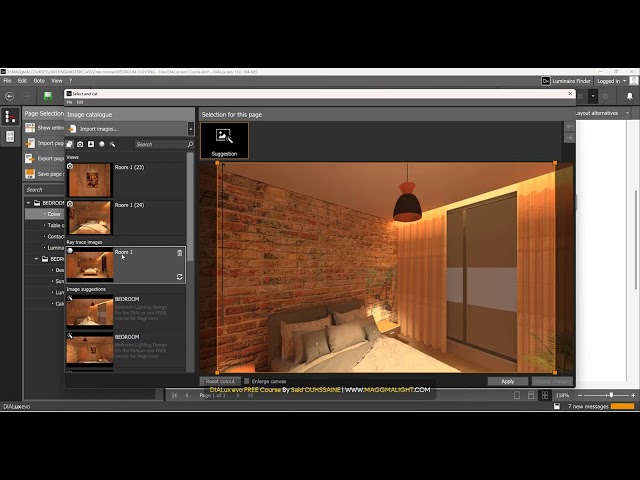Click the Suggestion image tile

click(x=224, y=140)
